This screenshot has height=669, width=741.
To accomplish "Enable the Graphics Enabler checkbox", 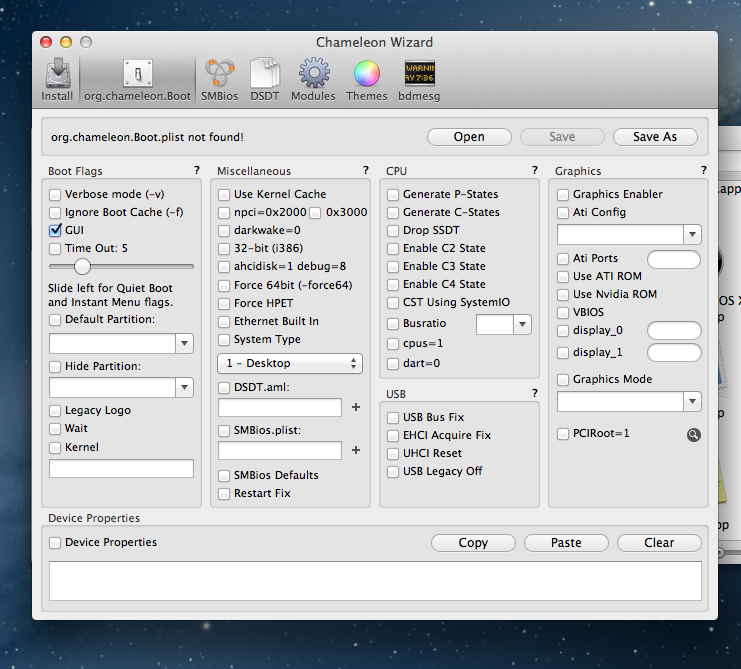I will coord(564,194).
